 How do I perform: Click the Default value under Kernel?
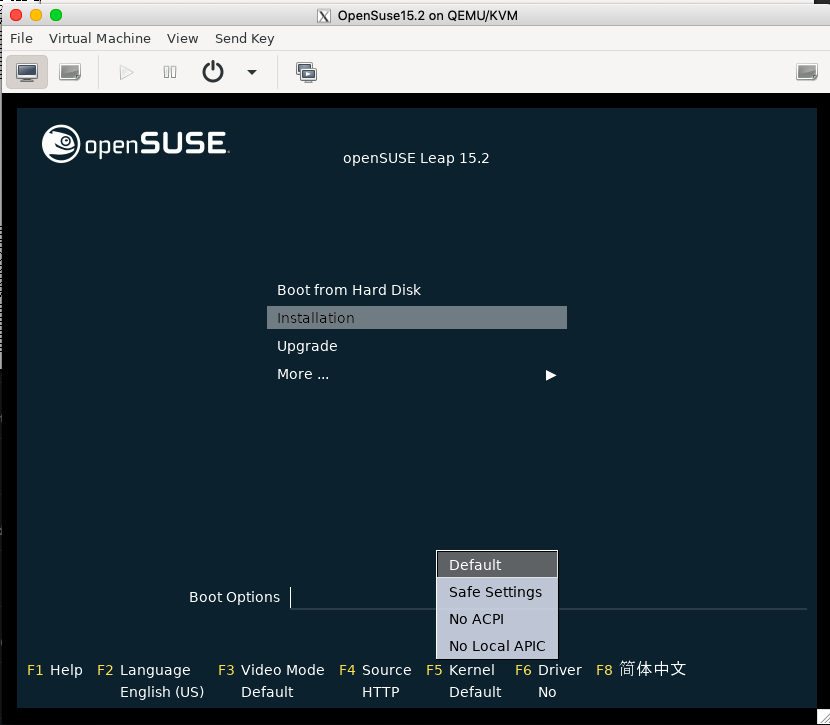(x=475, y=692)
